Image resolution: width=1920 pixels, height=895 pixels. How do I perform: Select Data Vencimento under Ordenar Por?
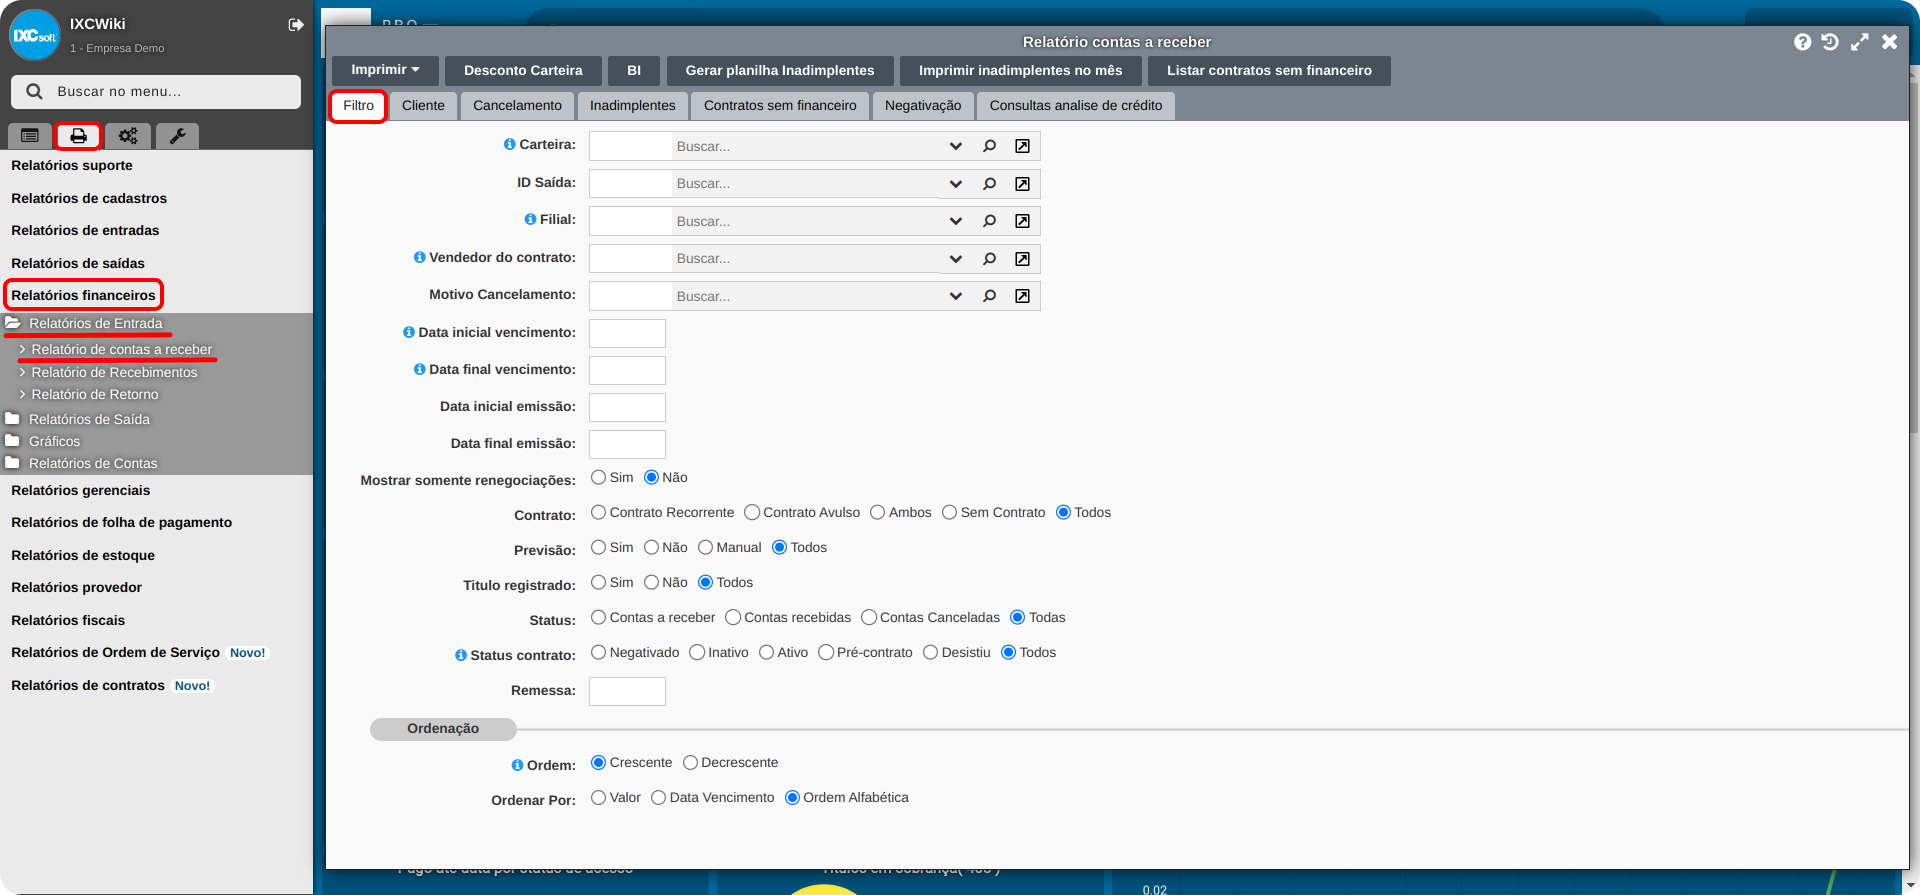658,797
